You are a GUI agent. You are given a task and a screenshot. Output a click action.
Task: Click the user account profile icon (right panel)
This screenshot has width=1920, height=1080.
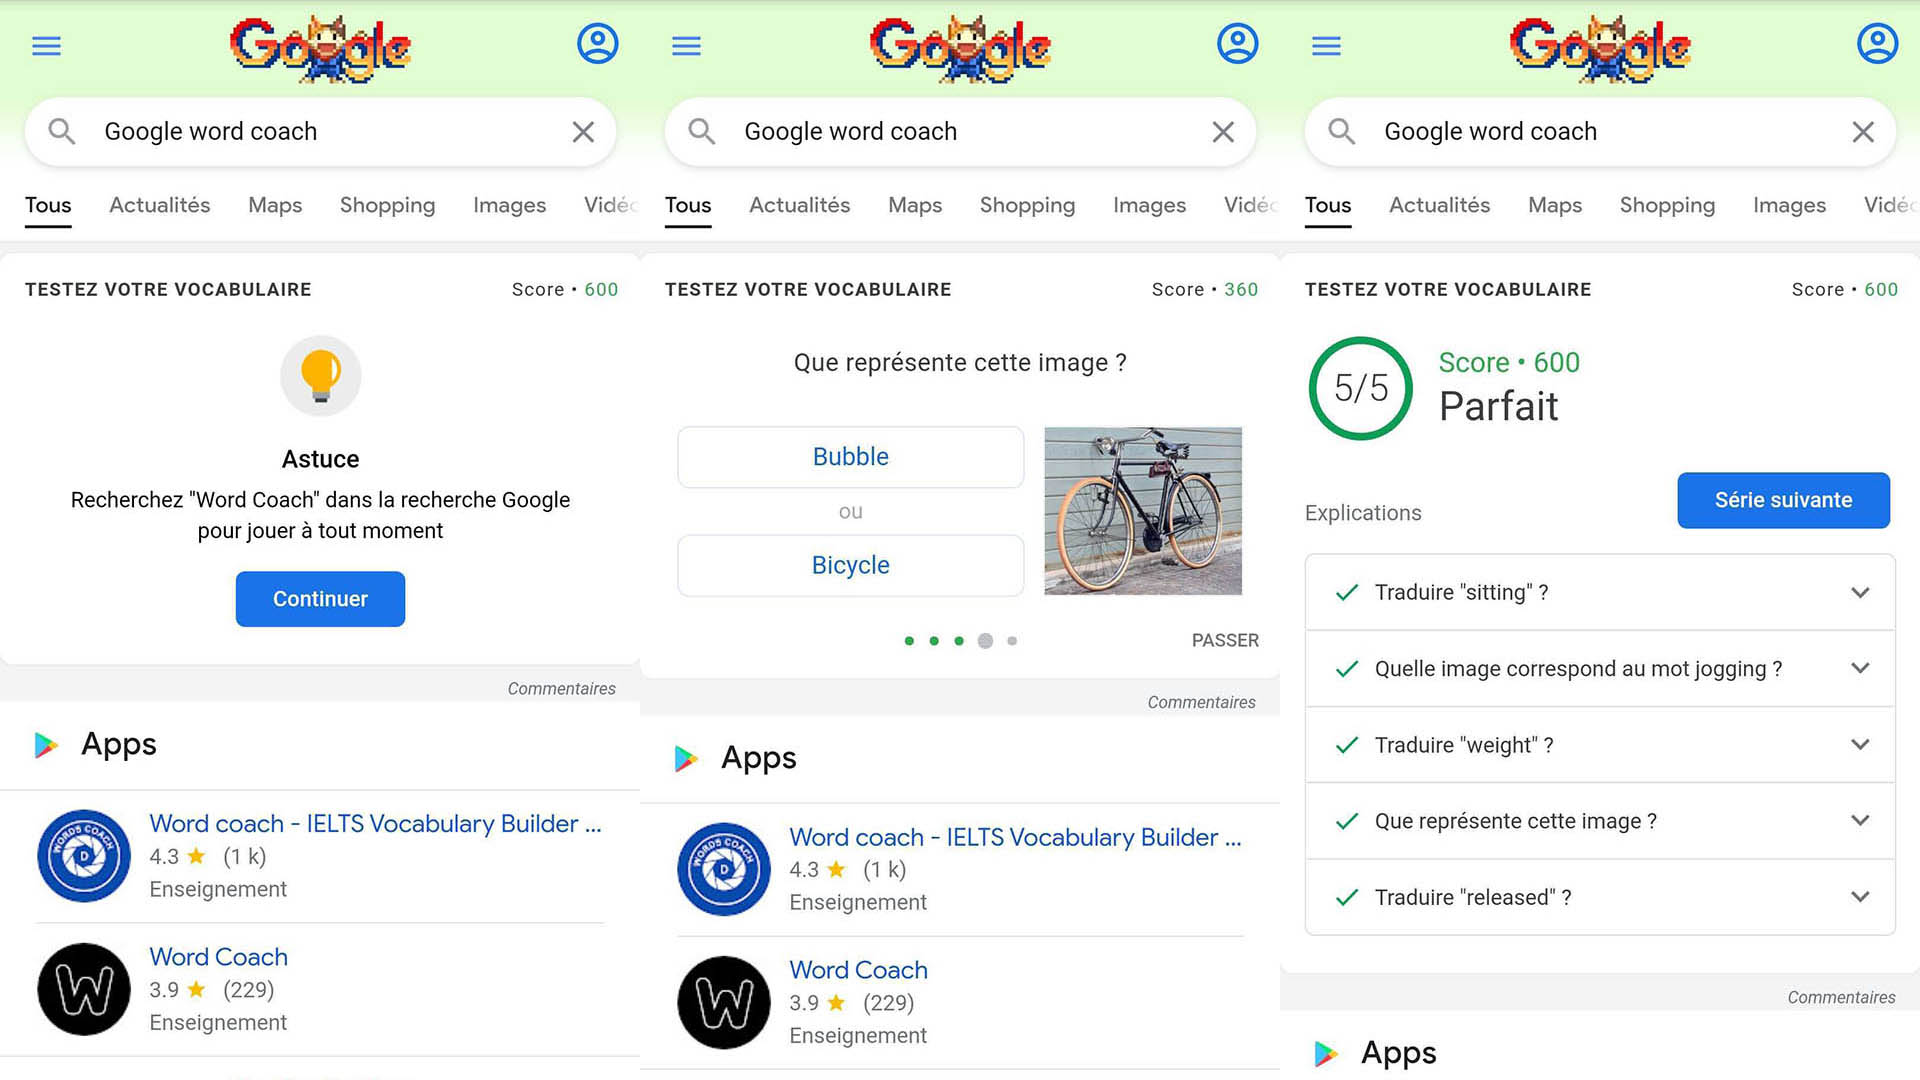pos(1873,46)
